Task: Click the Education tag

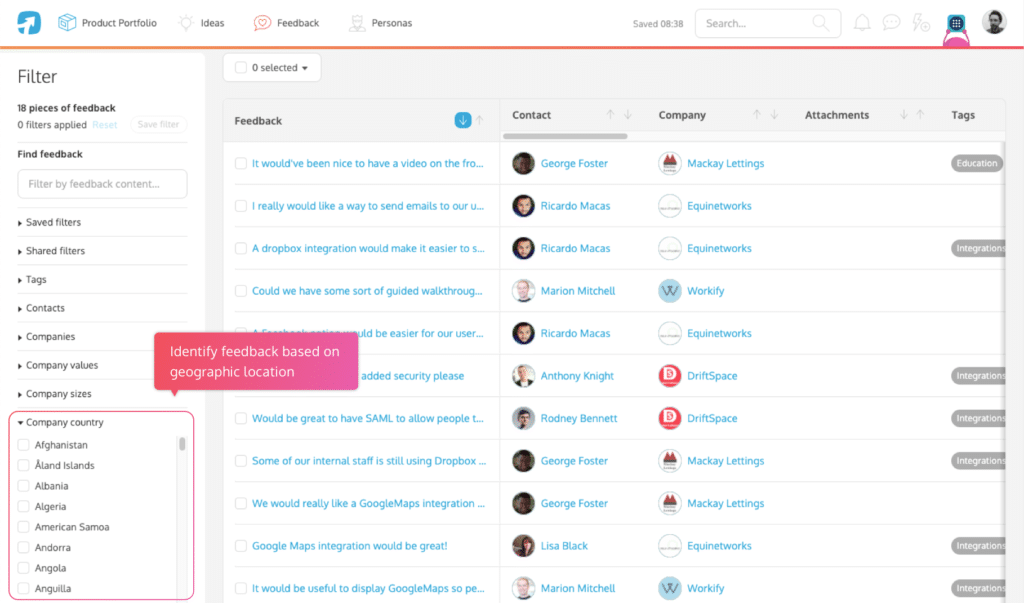Action: click(976, 163)
